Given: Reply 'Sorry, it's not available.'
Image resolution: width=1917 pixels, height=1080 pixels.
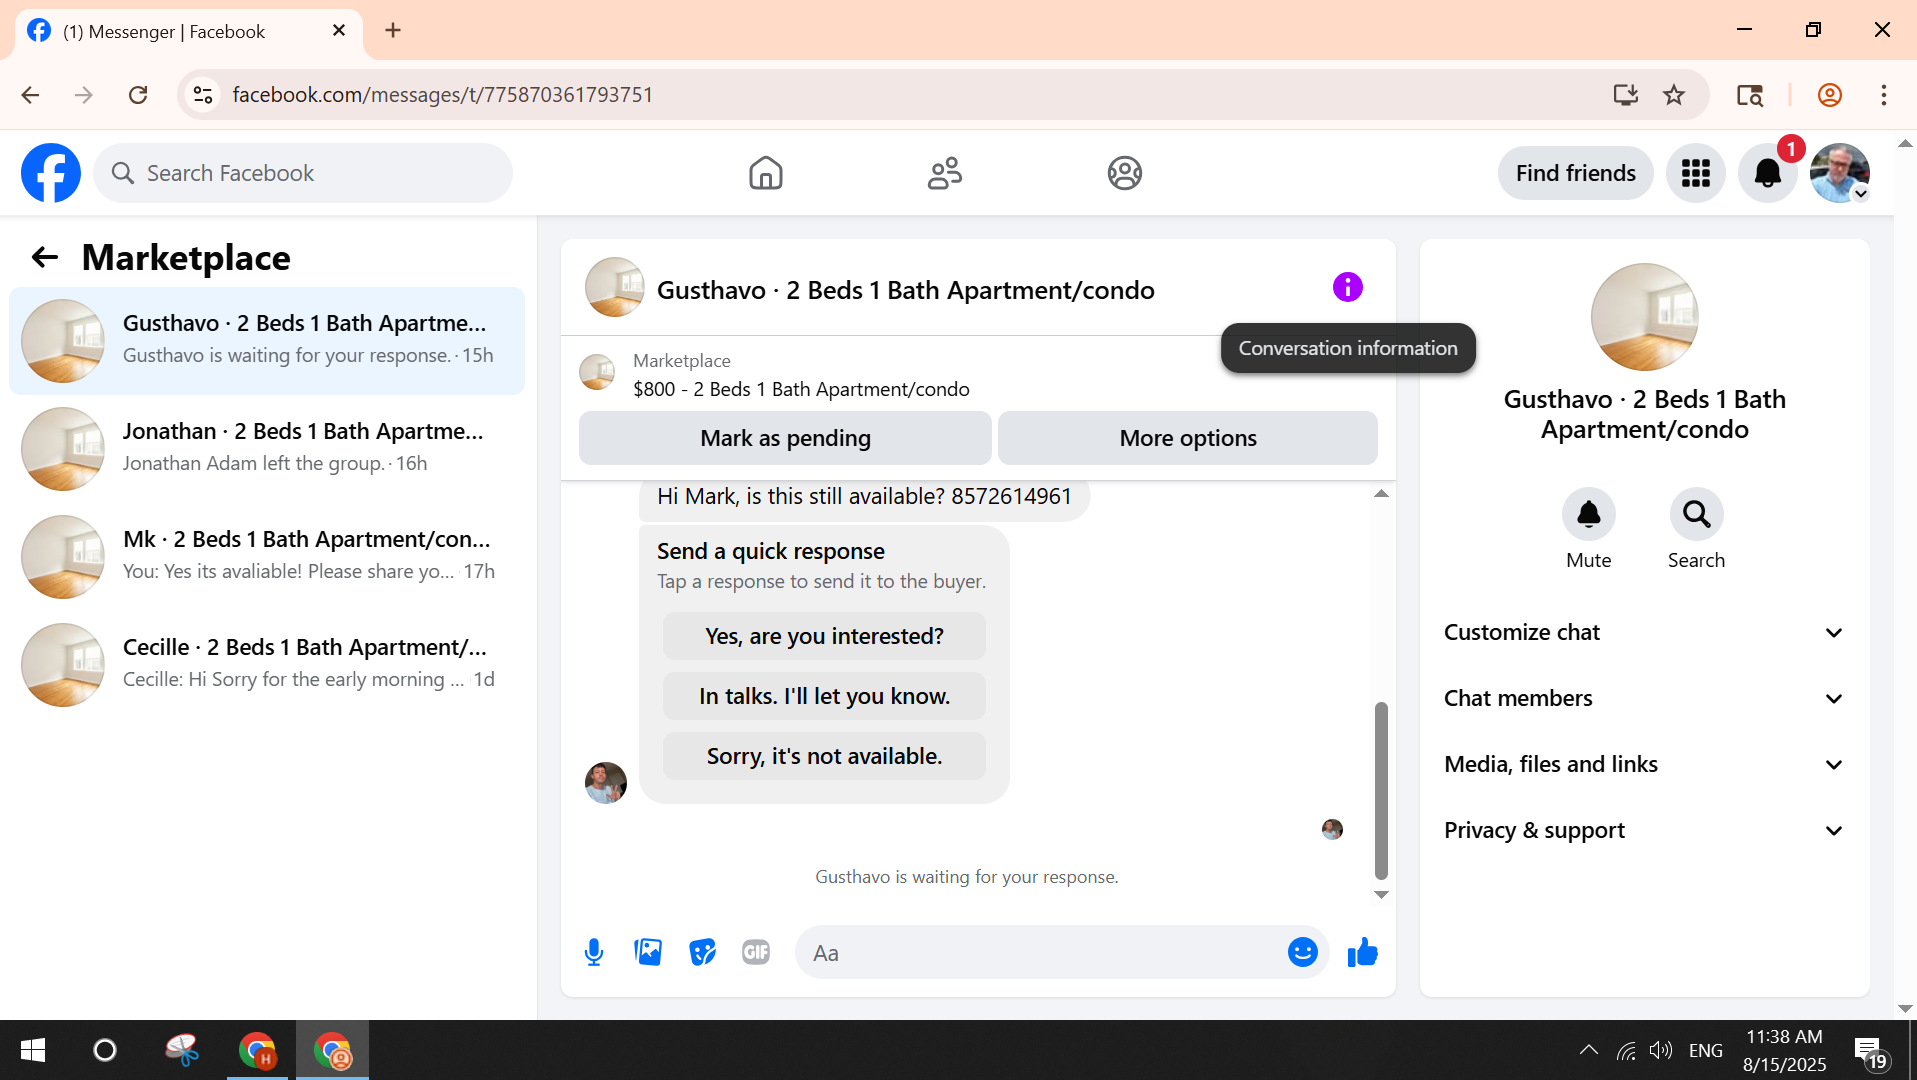Looking at the screenshot, I should [x=824, y=756].
